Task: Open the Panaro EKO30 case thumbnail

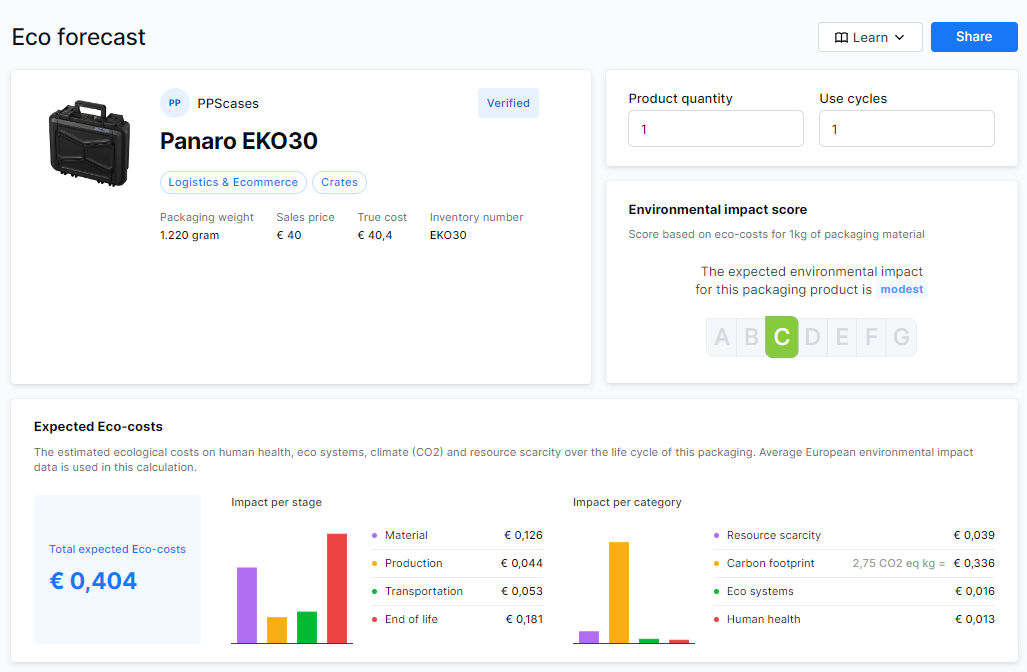Action: 90,143
